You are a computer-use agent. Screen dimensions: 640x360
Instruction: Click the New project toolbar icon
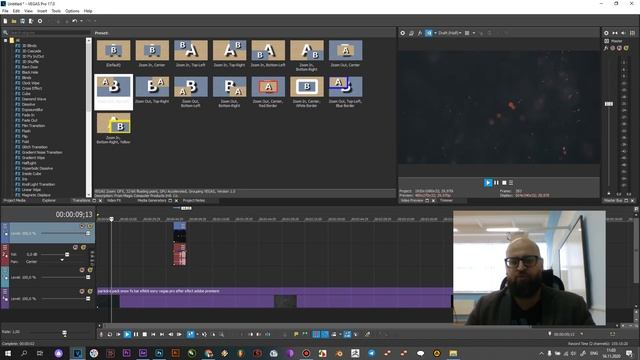coord(5,21)
